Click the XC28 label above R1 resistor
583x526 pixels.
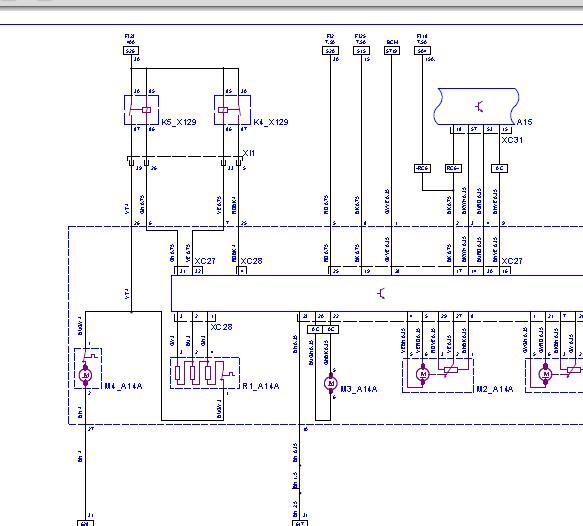tap(221, 327)
